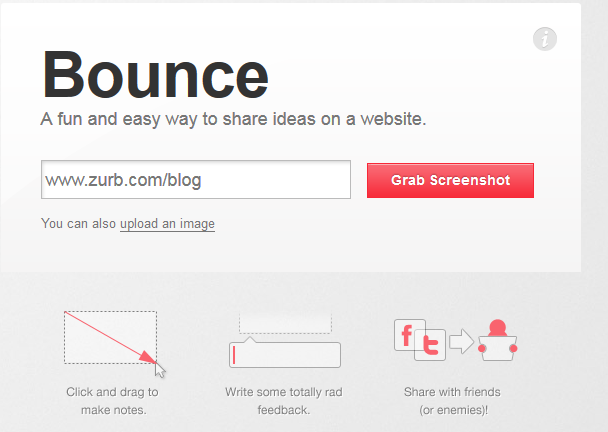Click the 'Click and drag to make notes' caption
This screenshot has height=432, width=608.
[112, 401]
